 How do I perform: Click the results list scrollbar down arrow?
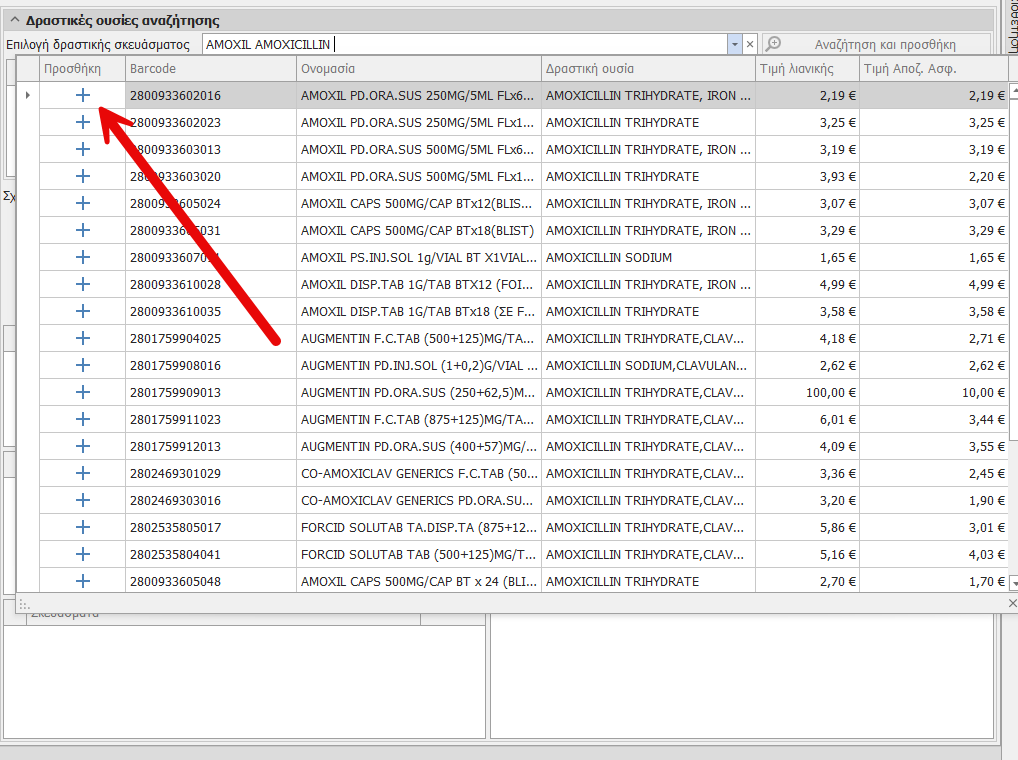1013,582
